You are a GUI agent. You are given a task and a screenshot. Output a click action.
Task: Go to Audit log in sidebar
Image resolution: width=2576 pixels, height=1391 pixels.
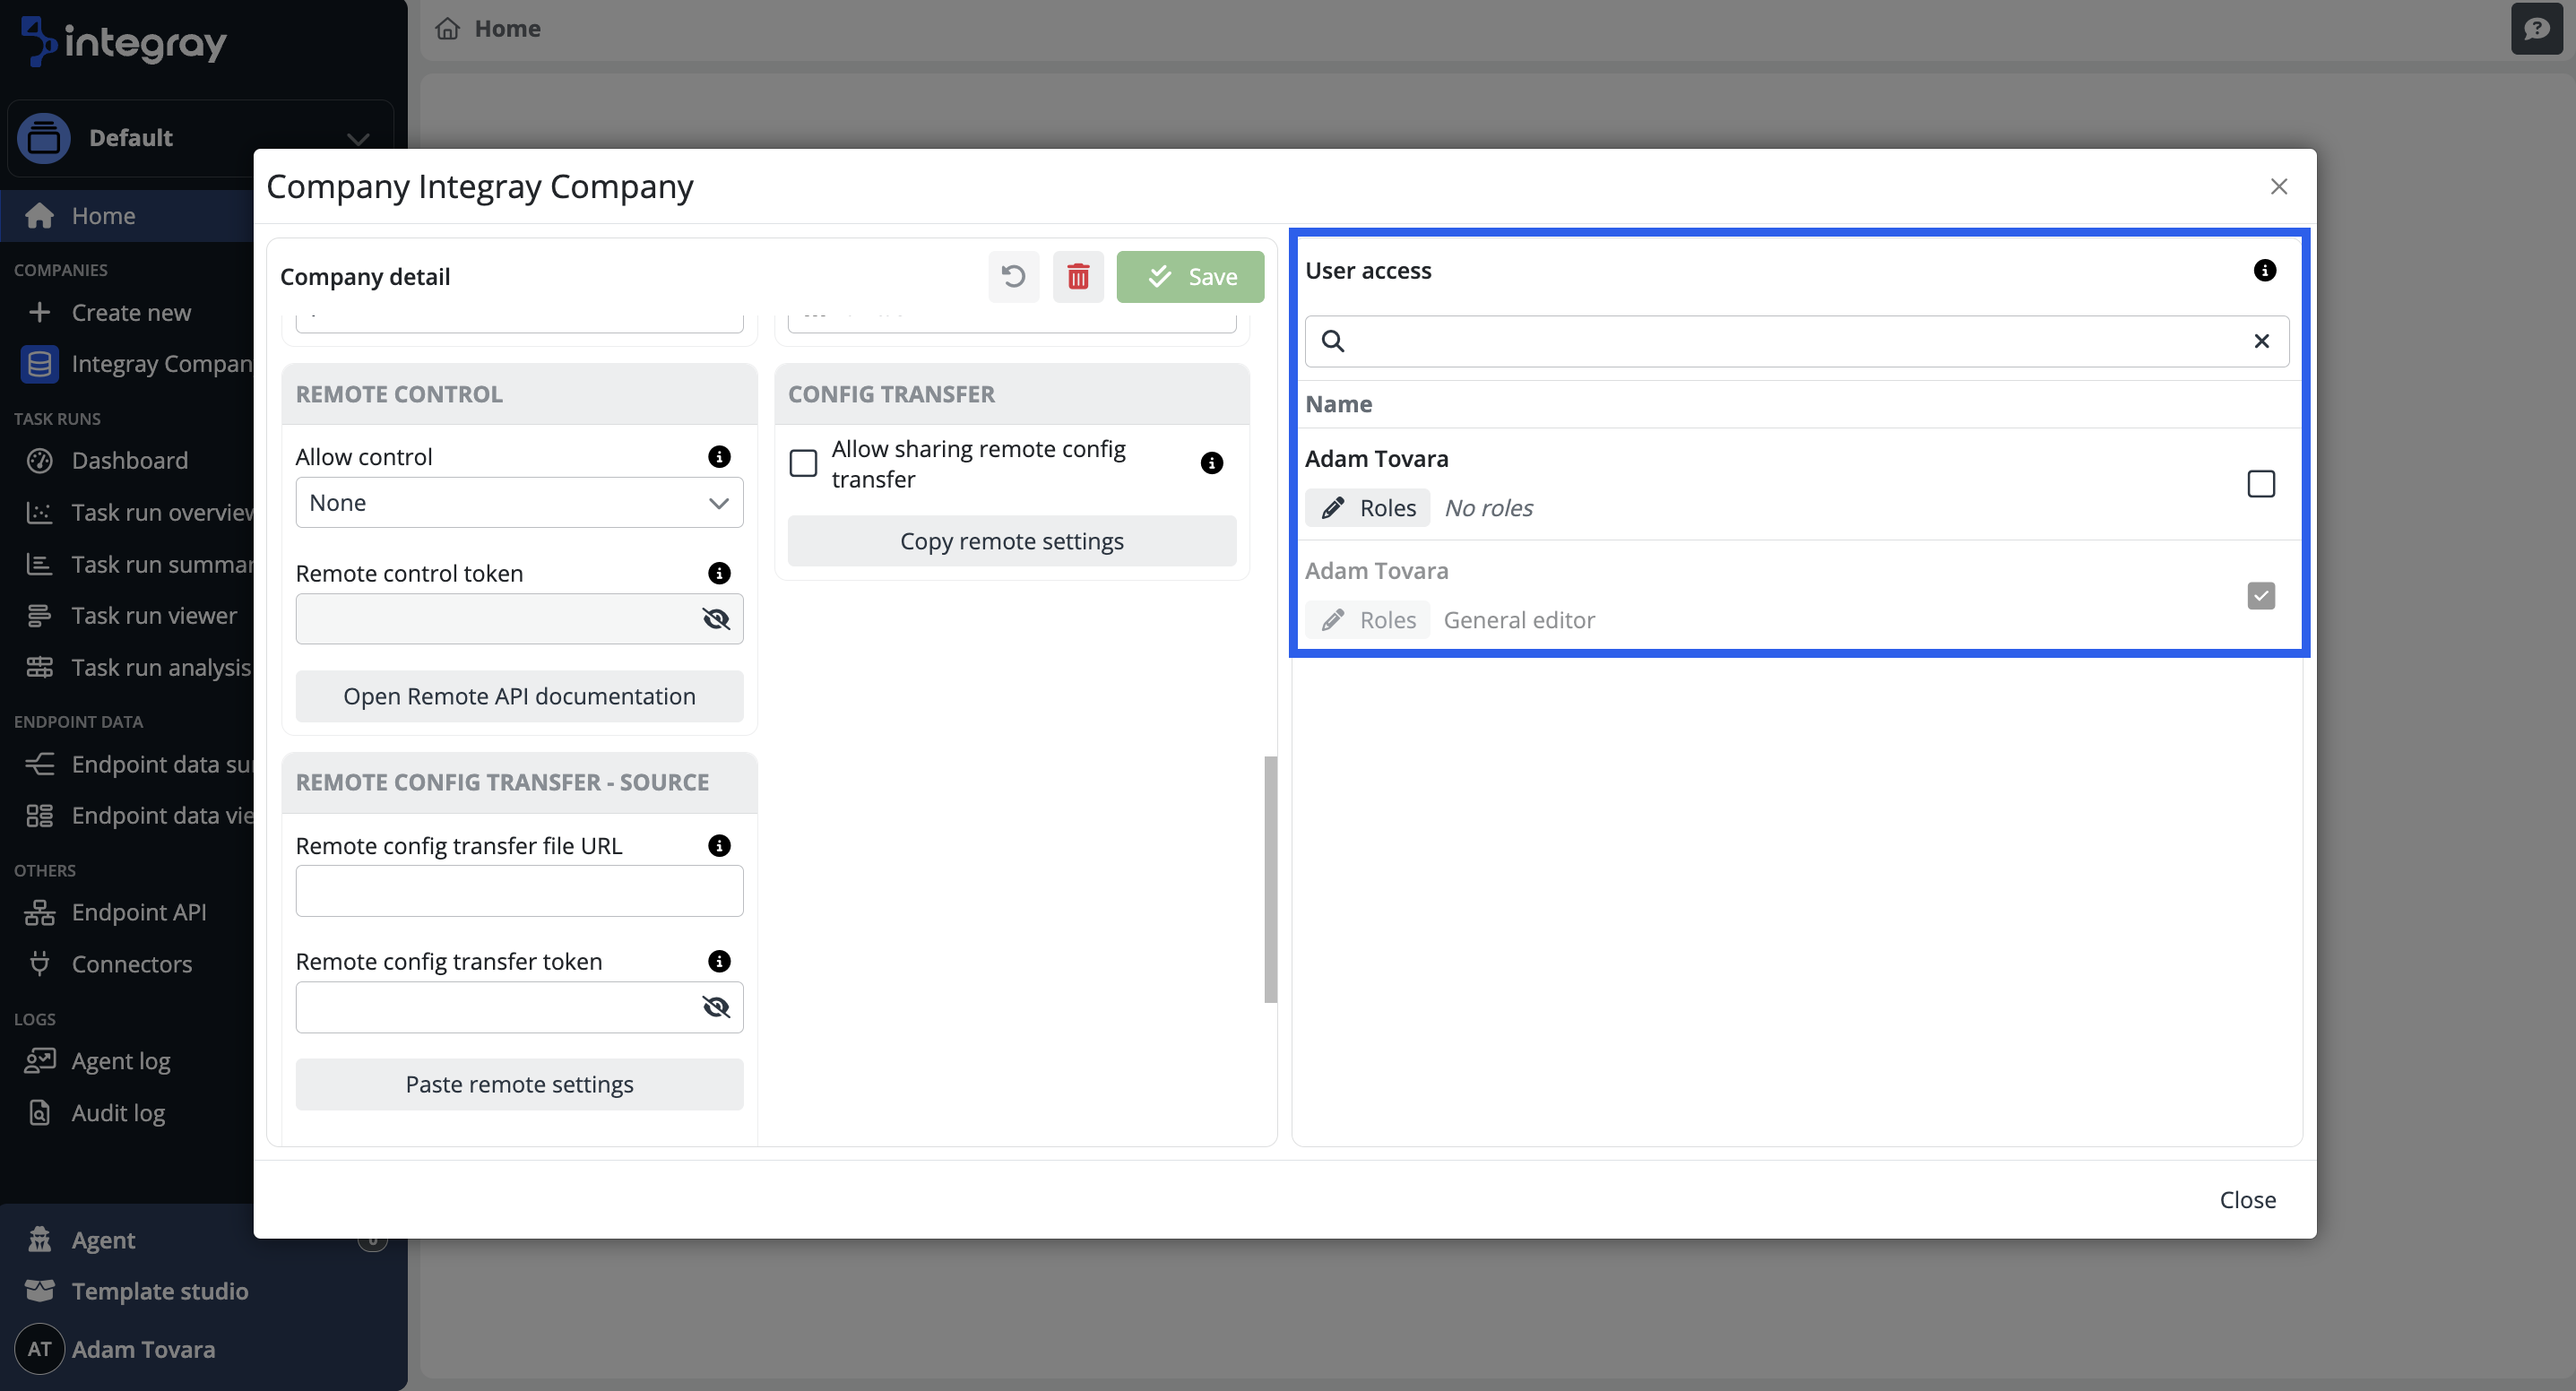(118, 1113)
